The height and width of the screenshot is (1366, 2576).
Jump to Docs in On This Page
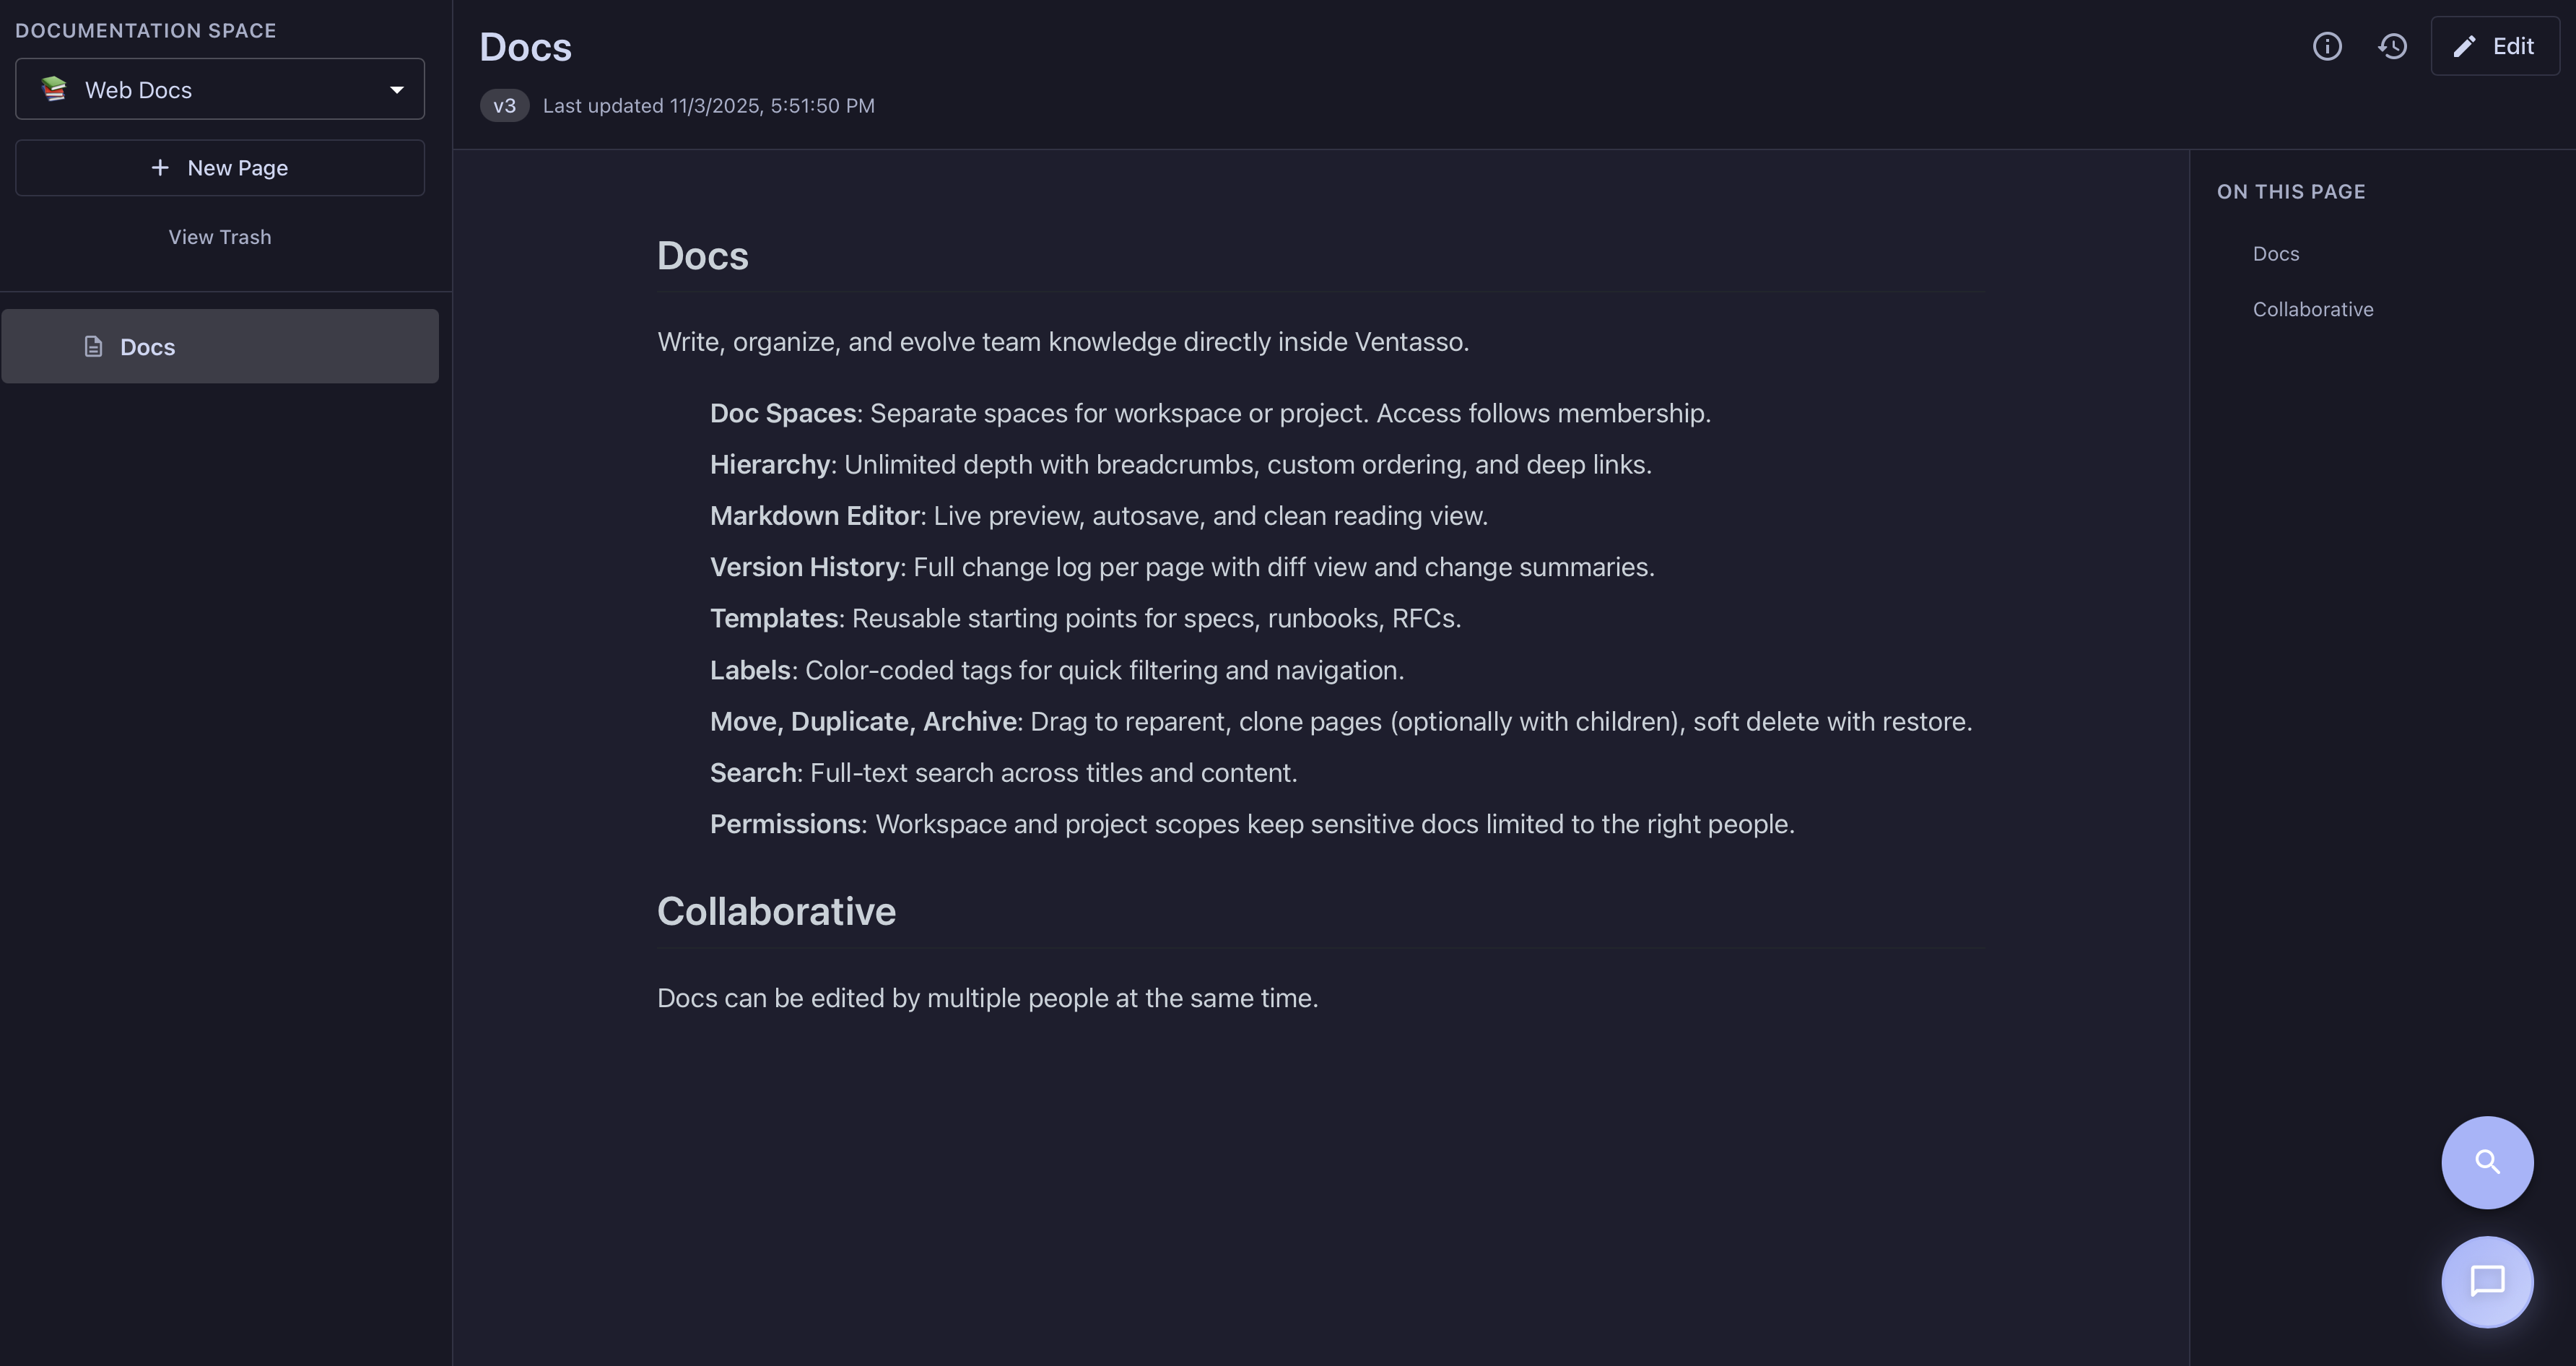click(2275, 254)
